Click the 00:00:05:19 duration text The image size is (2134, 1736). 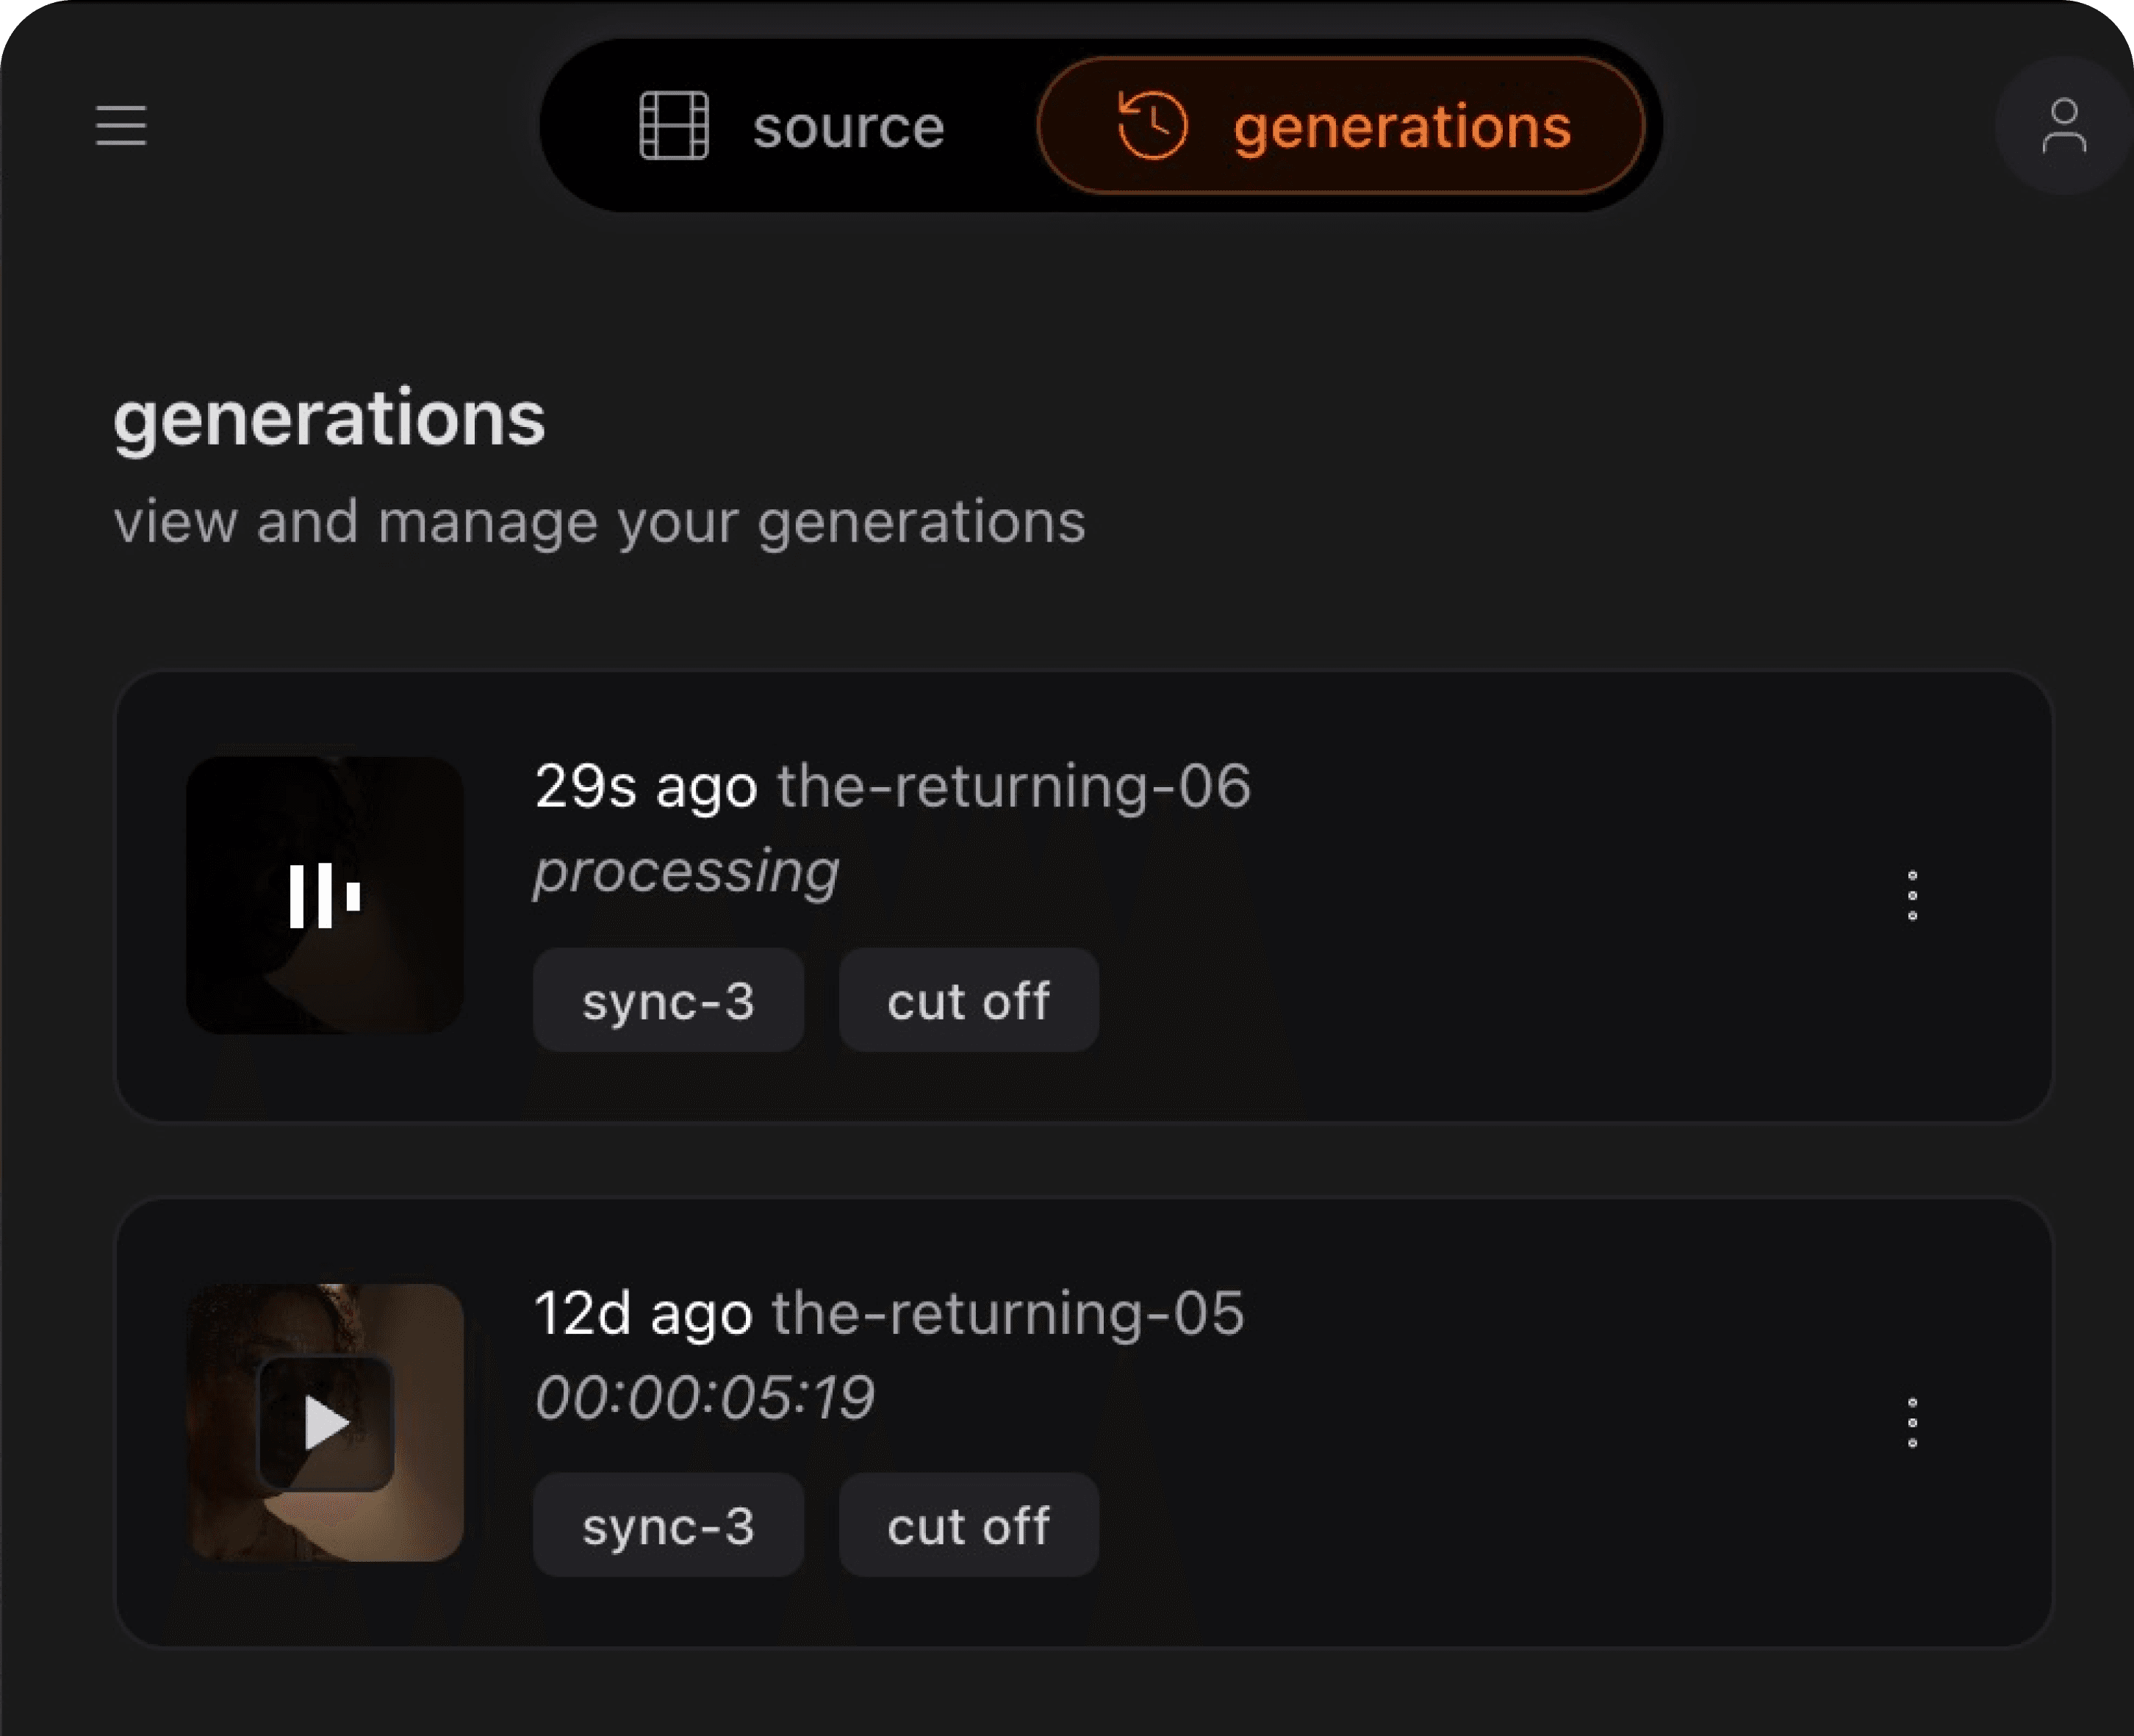click(x=705, y=1398)
